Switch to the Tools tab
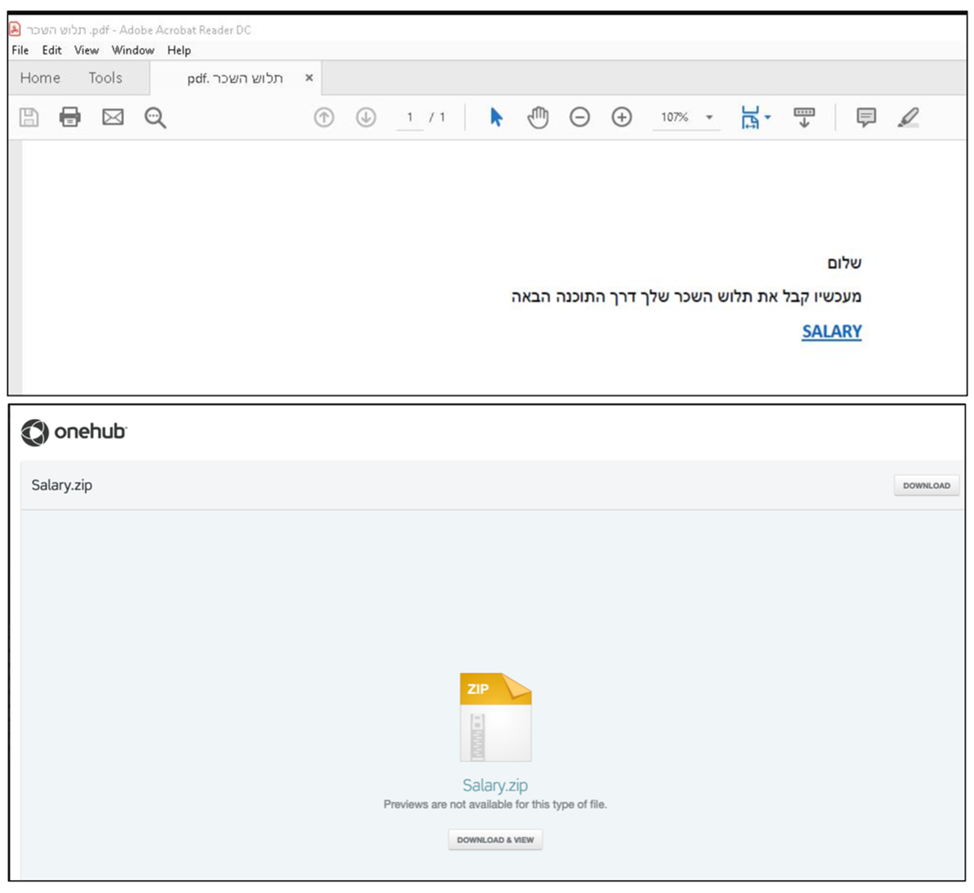 click(x=105, y=78)
